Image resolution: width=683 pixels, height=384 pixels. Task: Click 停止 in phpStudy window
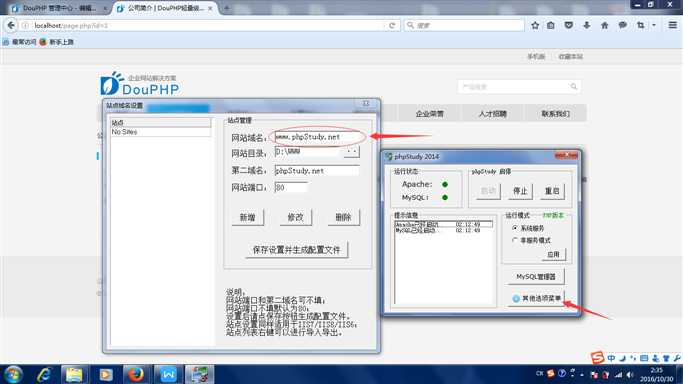(x=520, y=191)
